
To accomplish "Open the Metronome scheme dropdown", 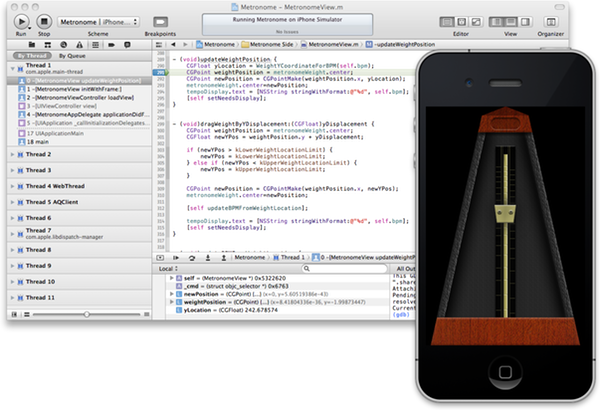I will click(x=97, y=21).
